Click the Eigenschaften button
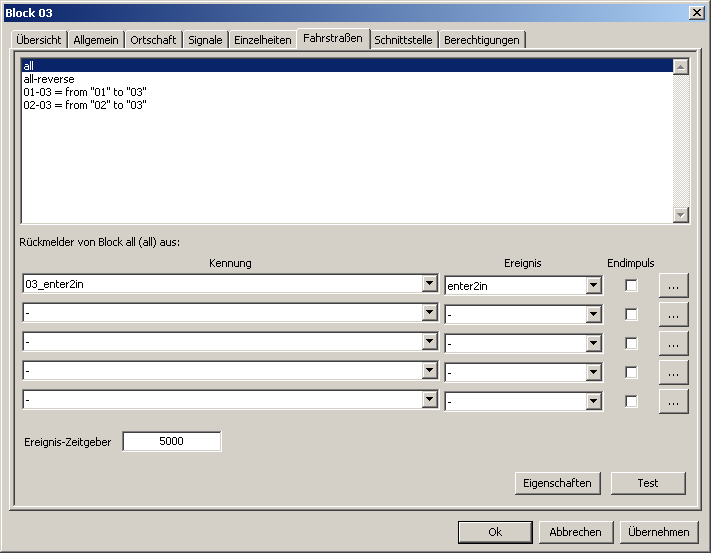This screenshot has width=711, height=553. [557, 483]
